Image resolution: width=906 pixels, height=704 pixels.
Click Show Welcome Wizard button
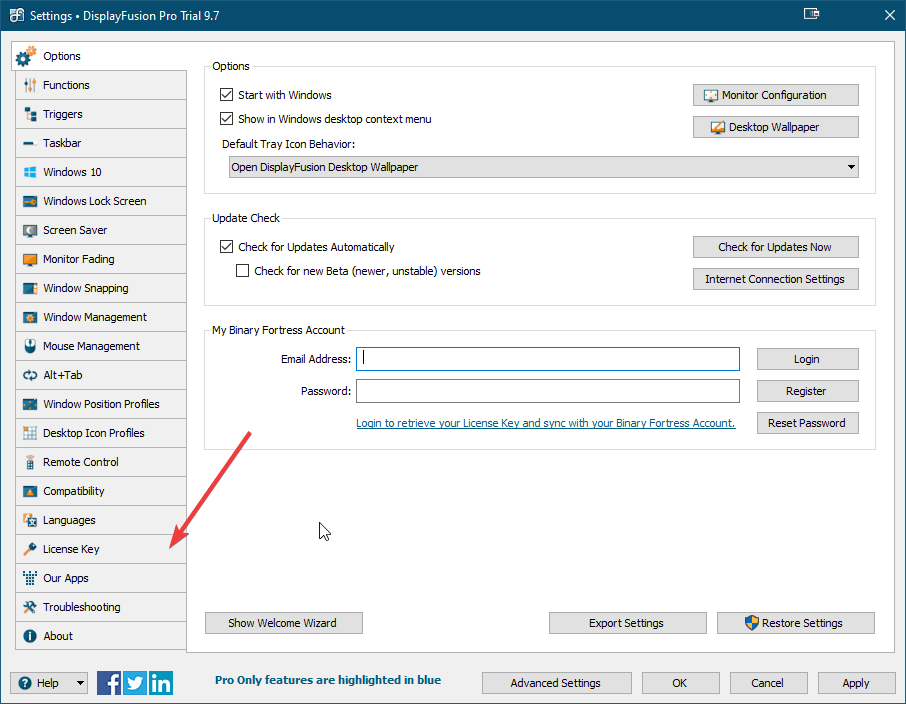point(284,623)
